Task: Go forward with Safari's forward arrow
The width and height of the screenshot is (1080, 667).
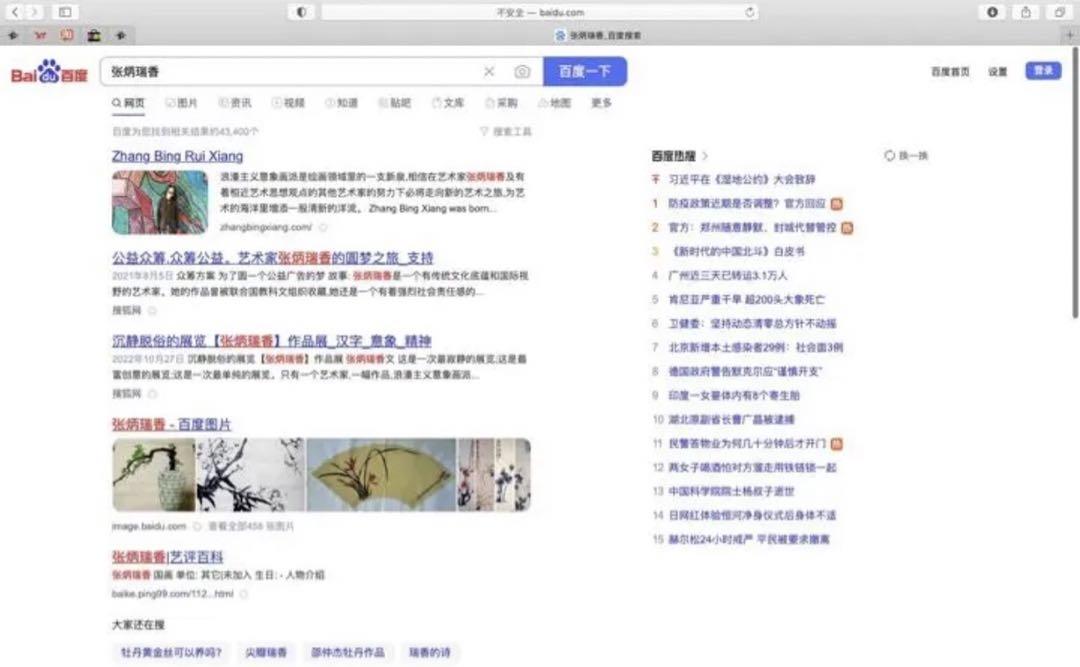Action: 33,12
